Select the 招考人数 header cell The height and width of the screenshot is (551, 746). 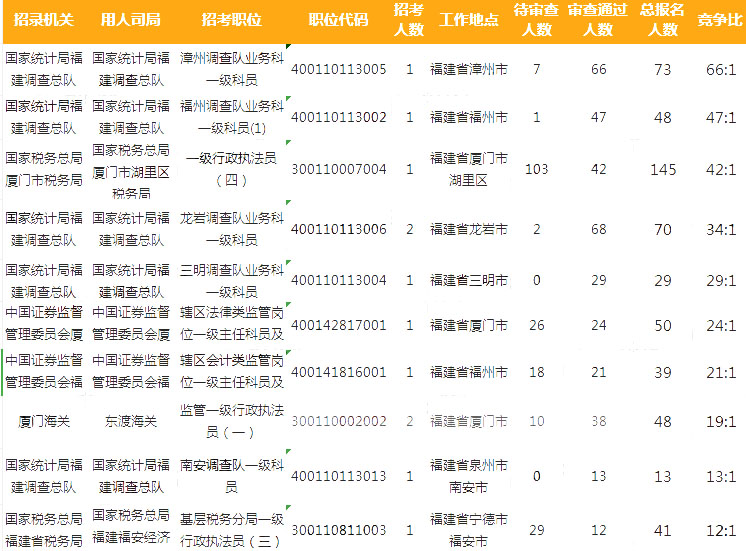(408, 20)
